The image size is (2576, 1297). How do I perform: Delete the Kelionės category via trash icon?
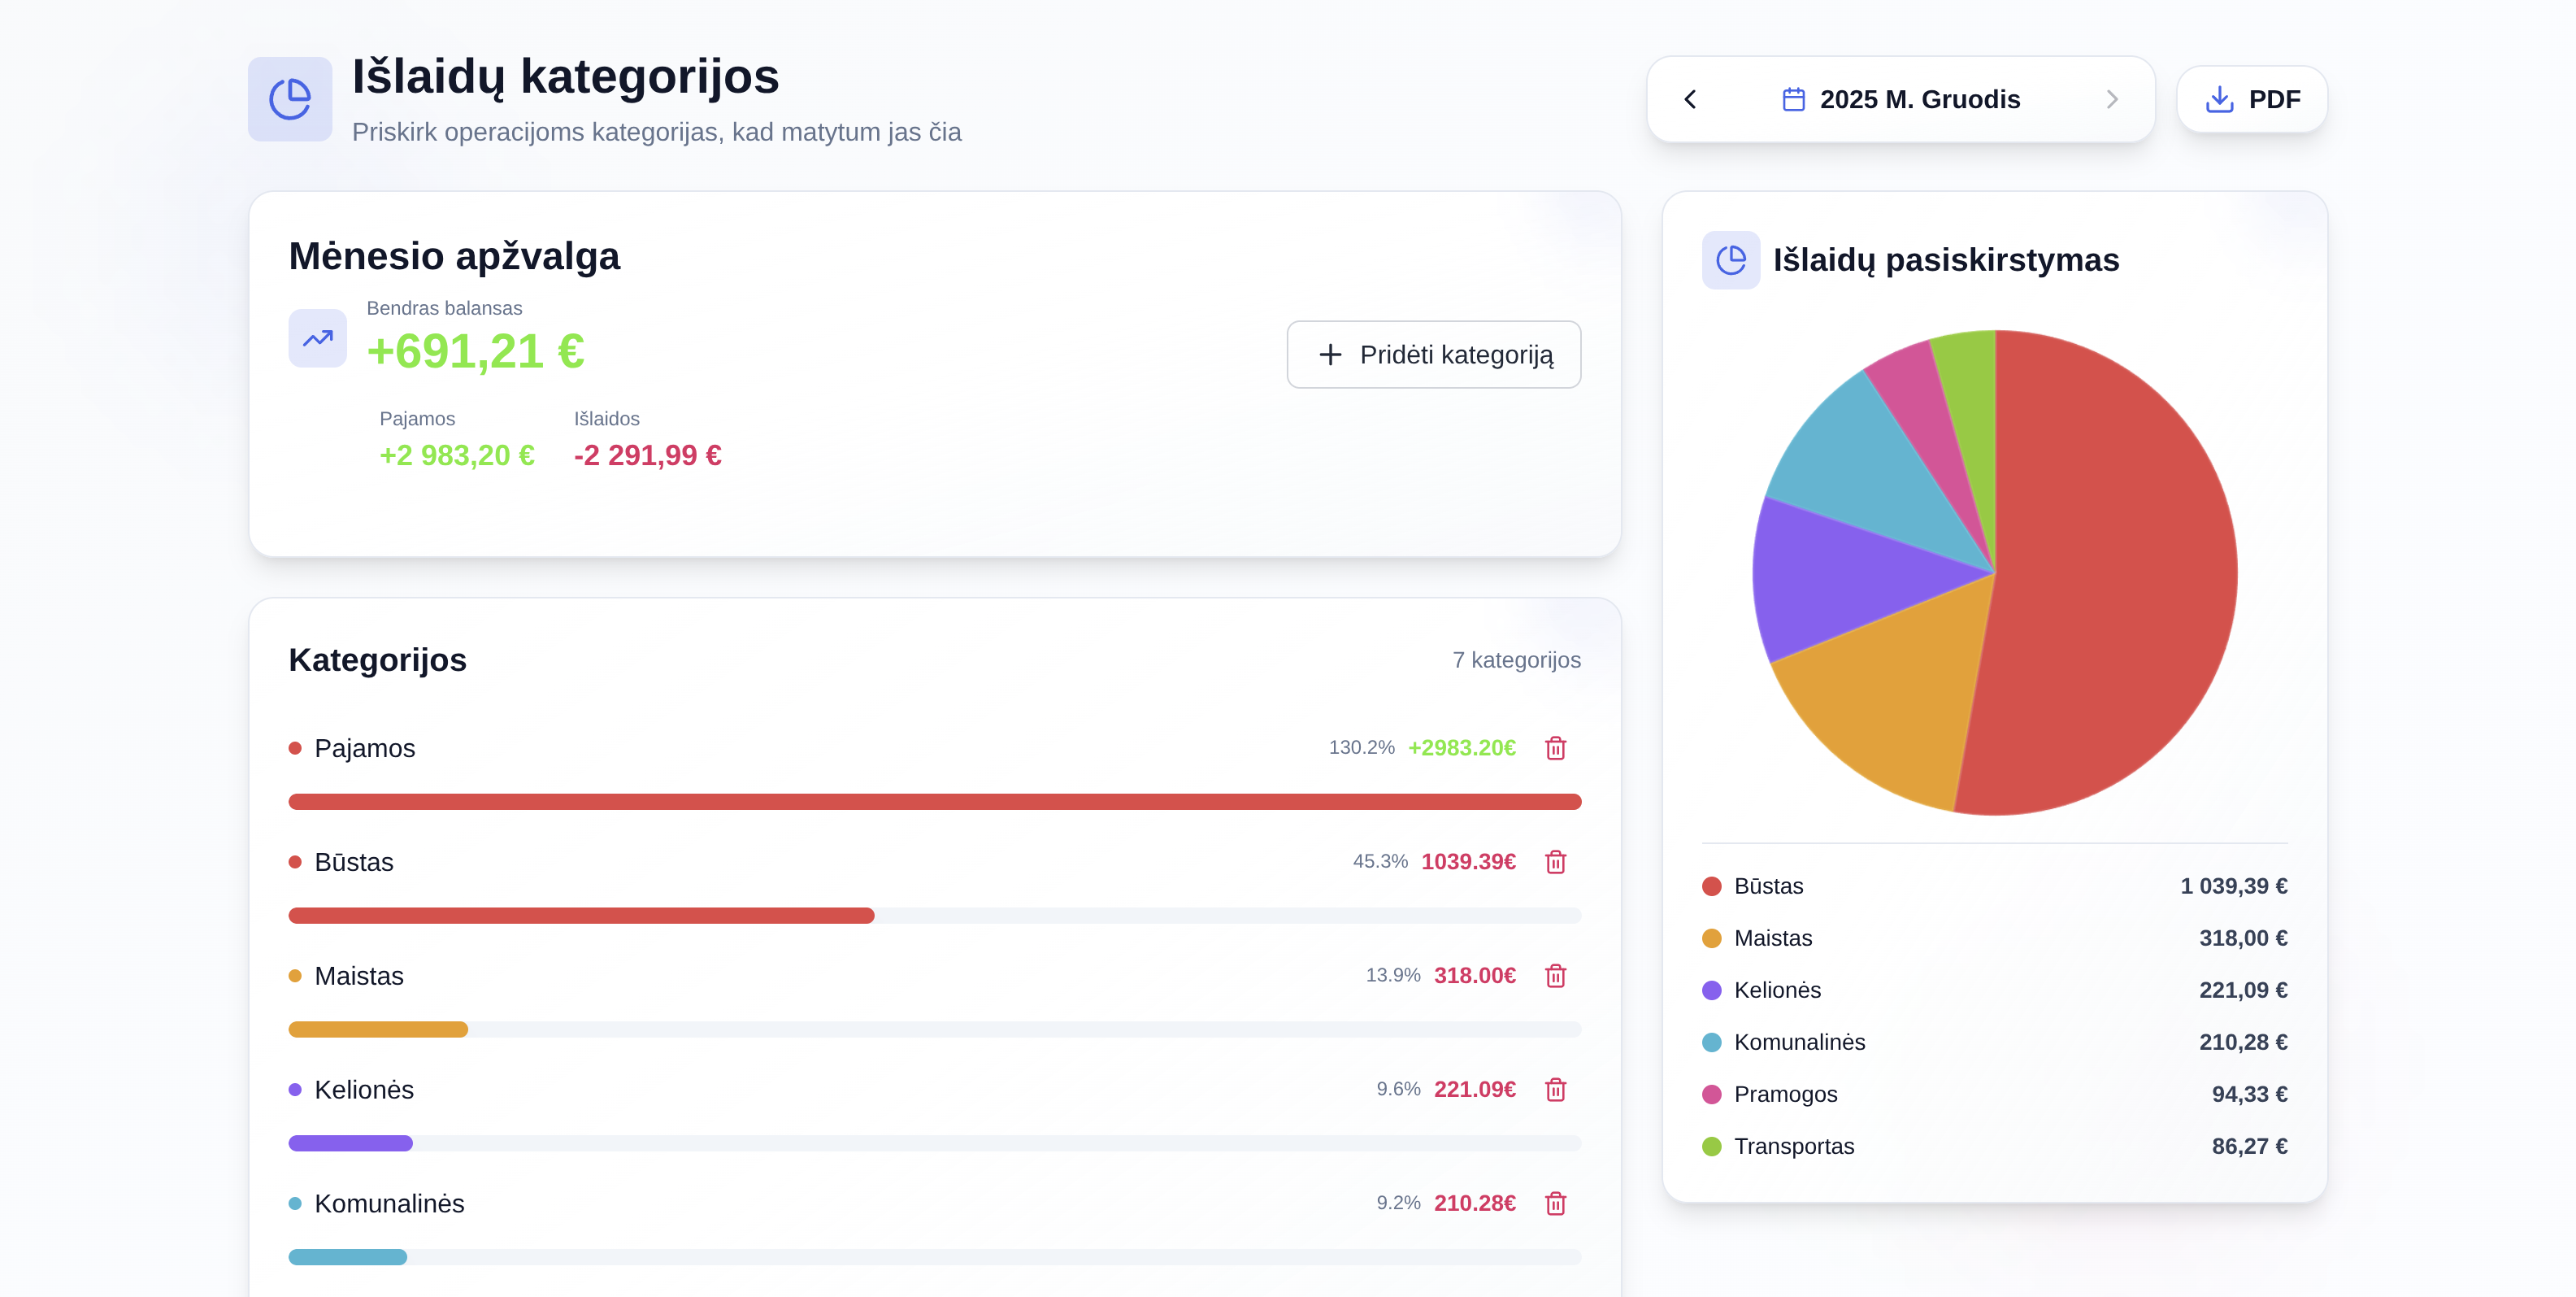click(1556, 1090)
